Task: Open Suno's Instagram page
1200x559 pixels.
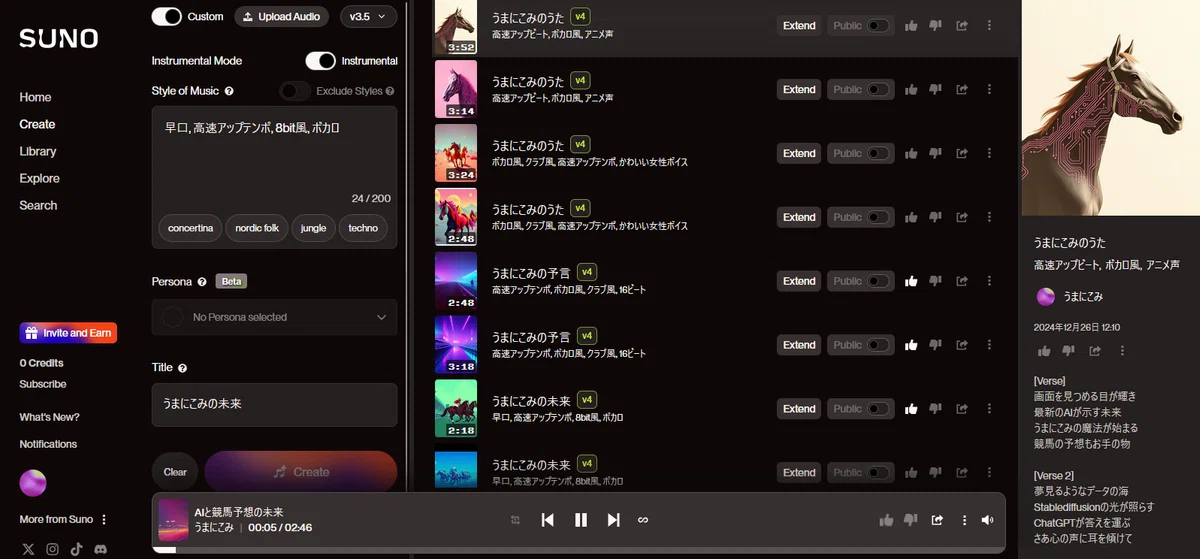Action: pyautogui.click(x=52, y=549)
